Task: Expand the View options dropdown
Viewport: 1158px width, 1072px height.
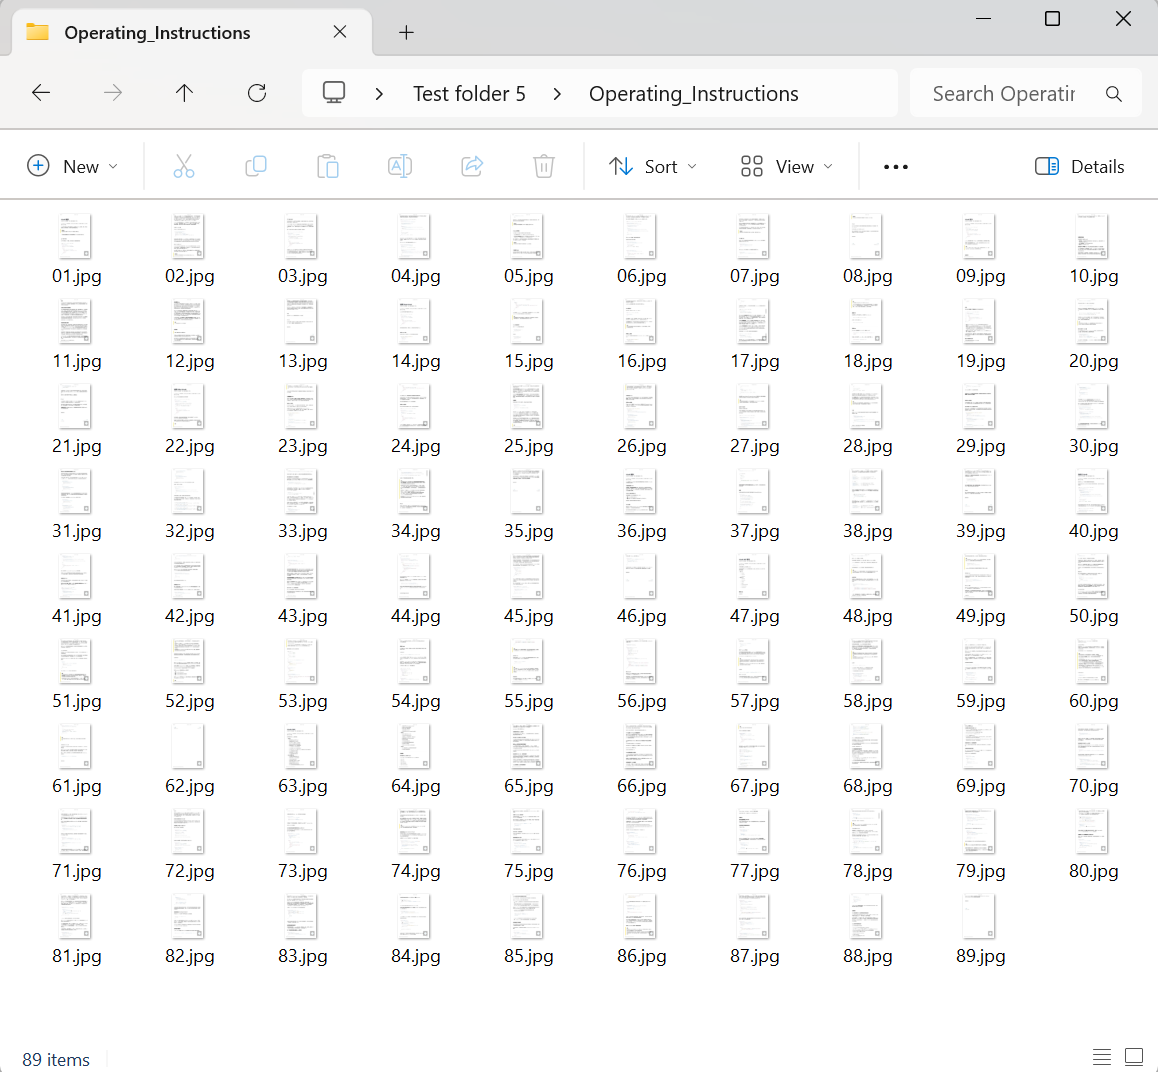Action: [787, 166]
